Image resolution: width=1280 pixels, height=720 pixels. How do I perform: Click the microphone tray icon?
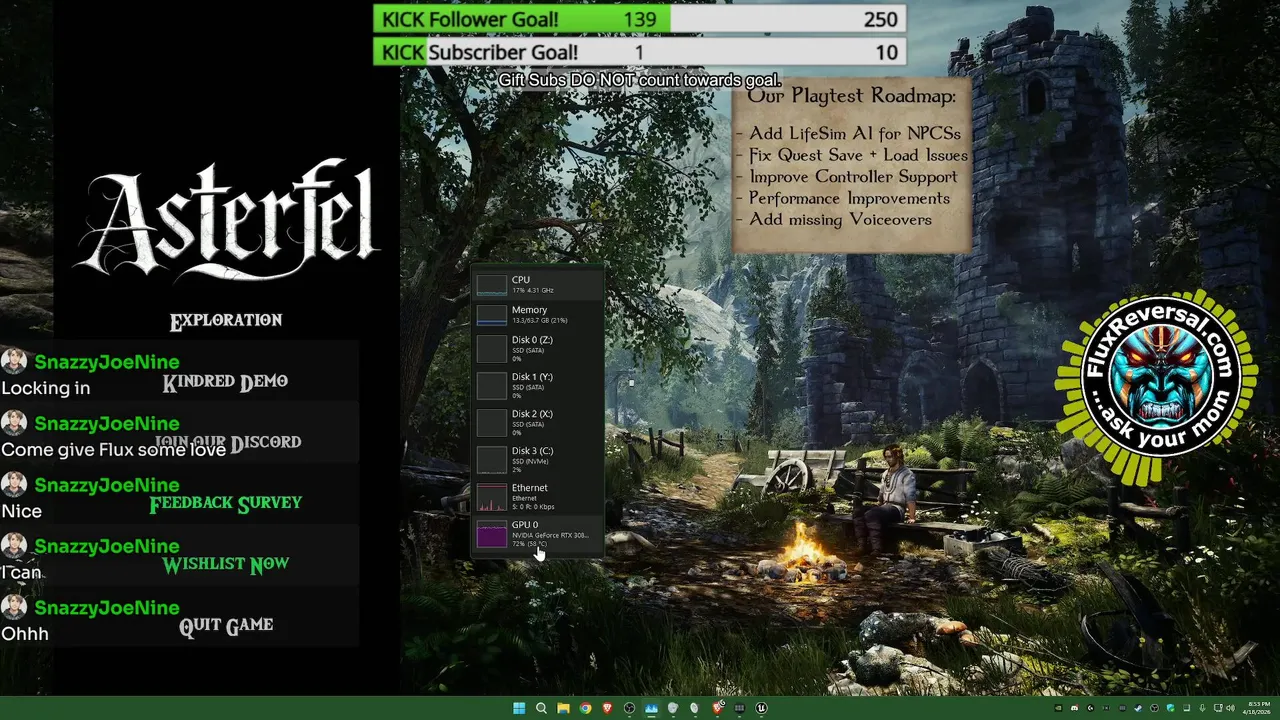1202,708
